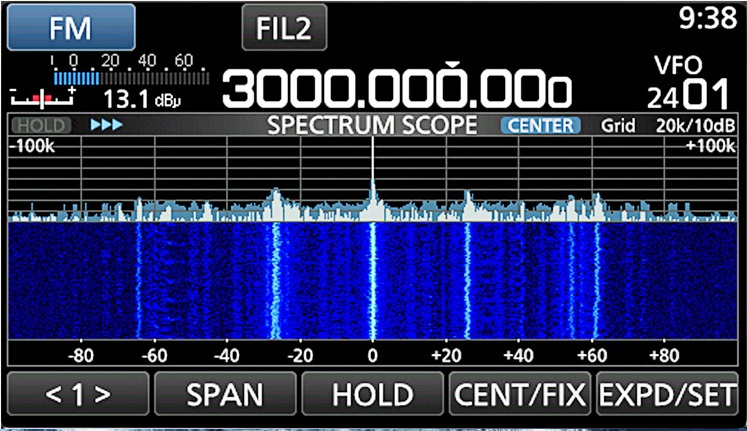Open the FIL2 filter selection
Viewport: 747px width, 431px height.
[284, 27]
